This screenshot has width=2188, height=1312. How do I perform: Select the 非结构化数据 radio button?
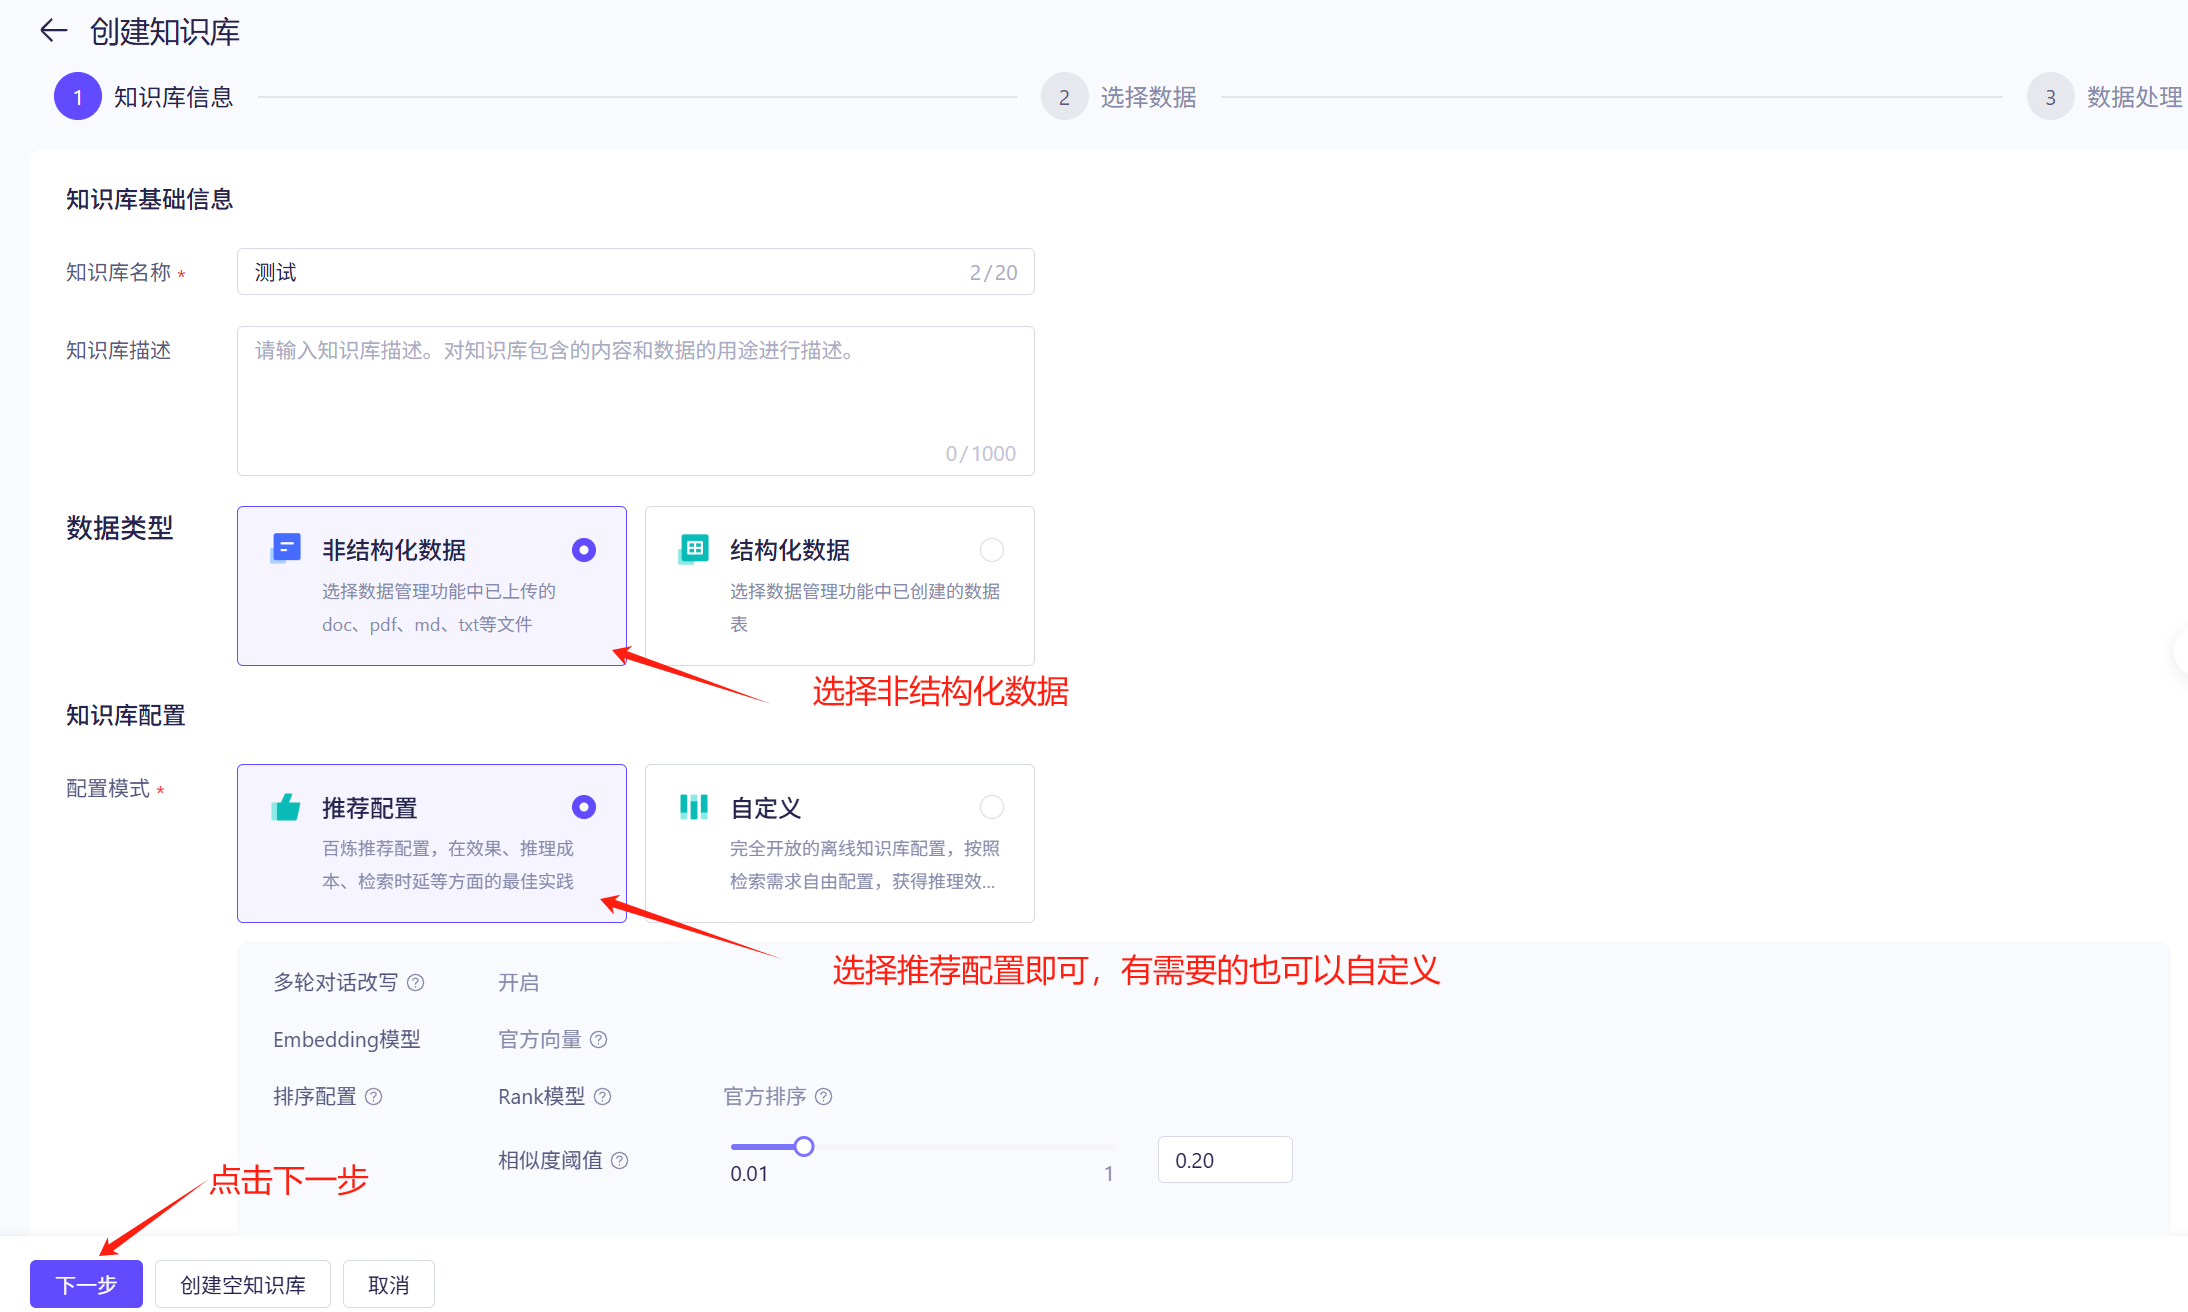pos(584,550)
